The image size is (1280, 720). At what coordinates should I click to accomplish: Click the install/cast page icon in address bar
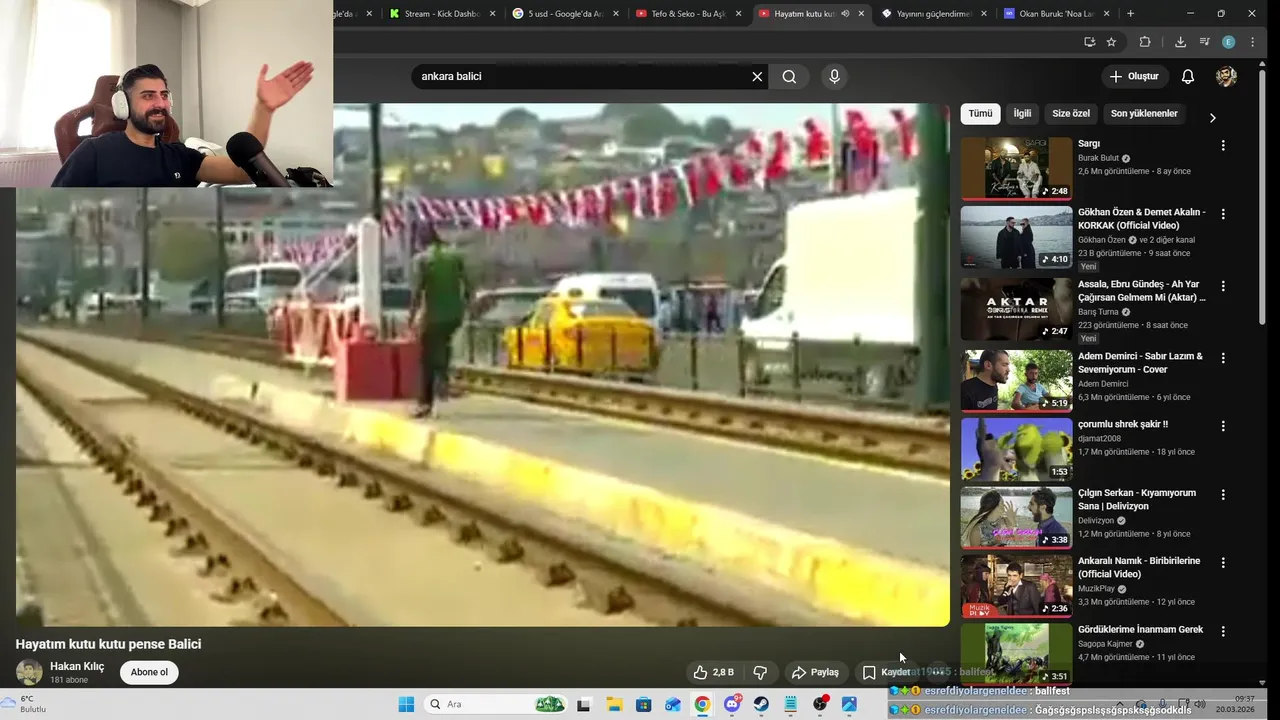coord(1089,42)
